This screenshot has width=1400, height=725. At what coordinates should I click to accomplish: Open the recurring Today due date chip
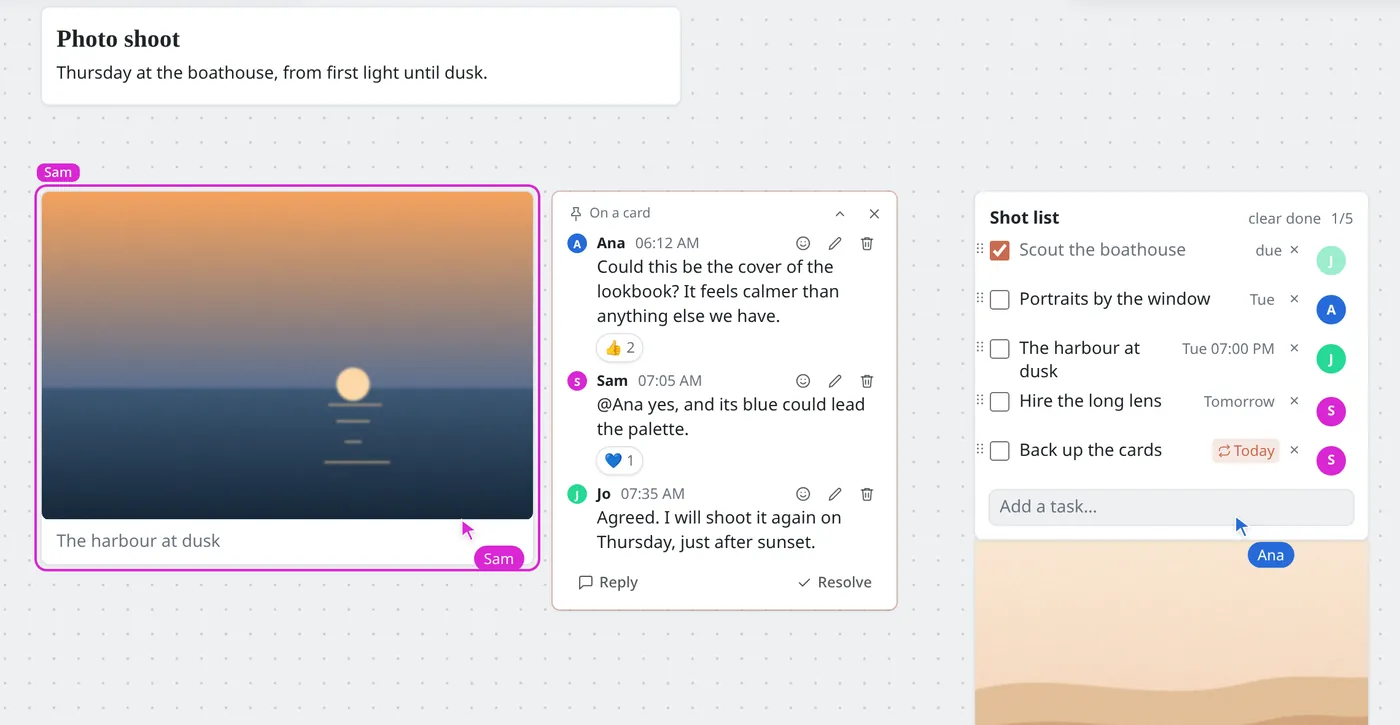tap(1245, 451)
